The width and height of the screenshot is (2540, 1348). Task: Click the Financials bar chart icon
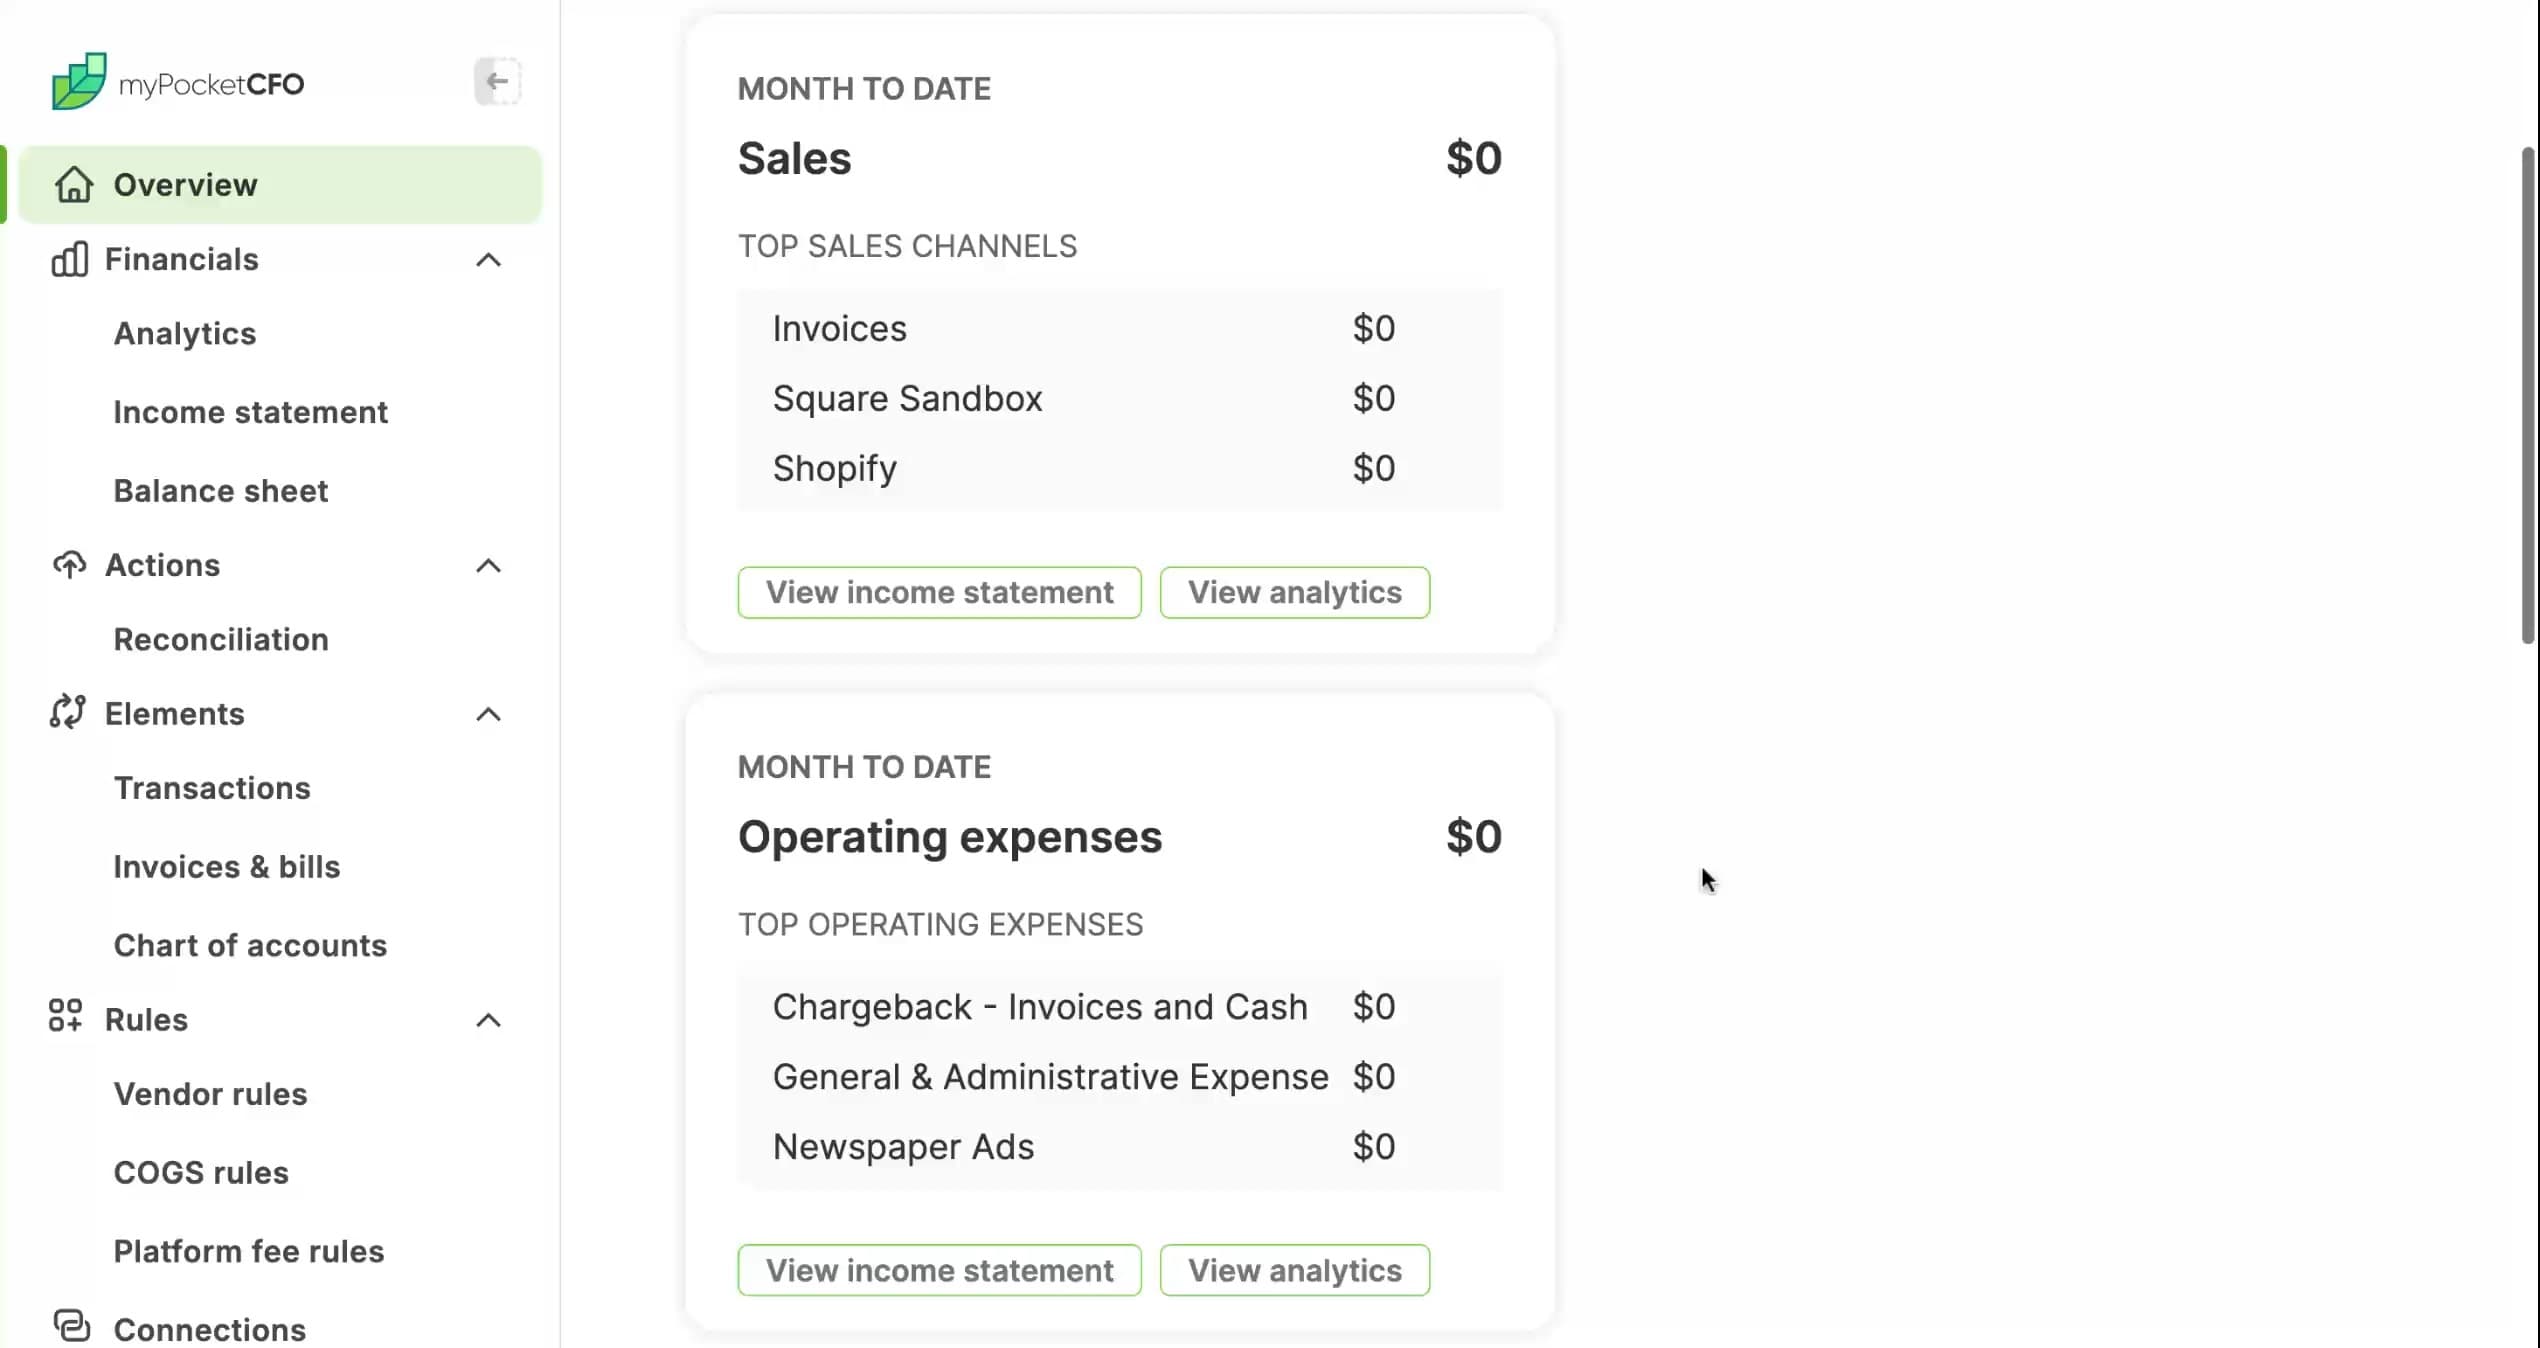[x=69, y=259]
